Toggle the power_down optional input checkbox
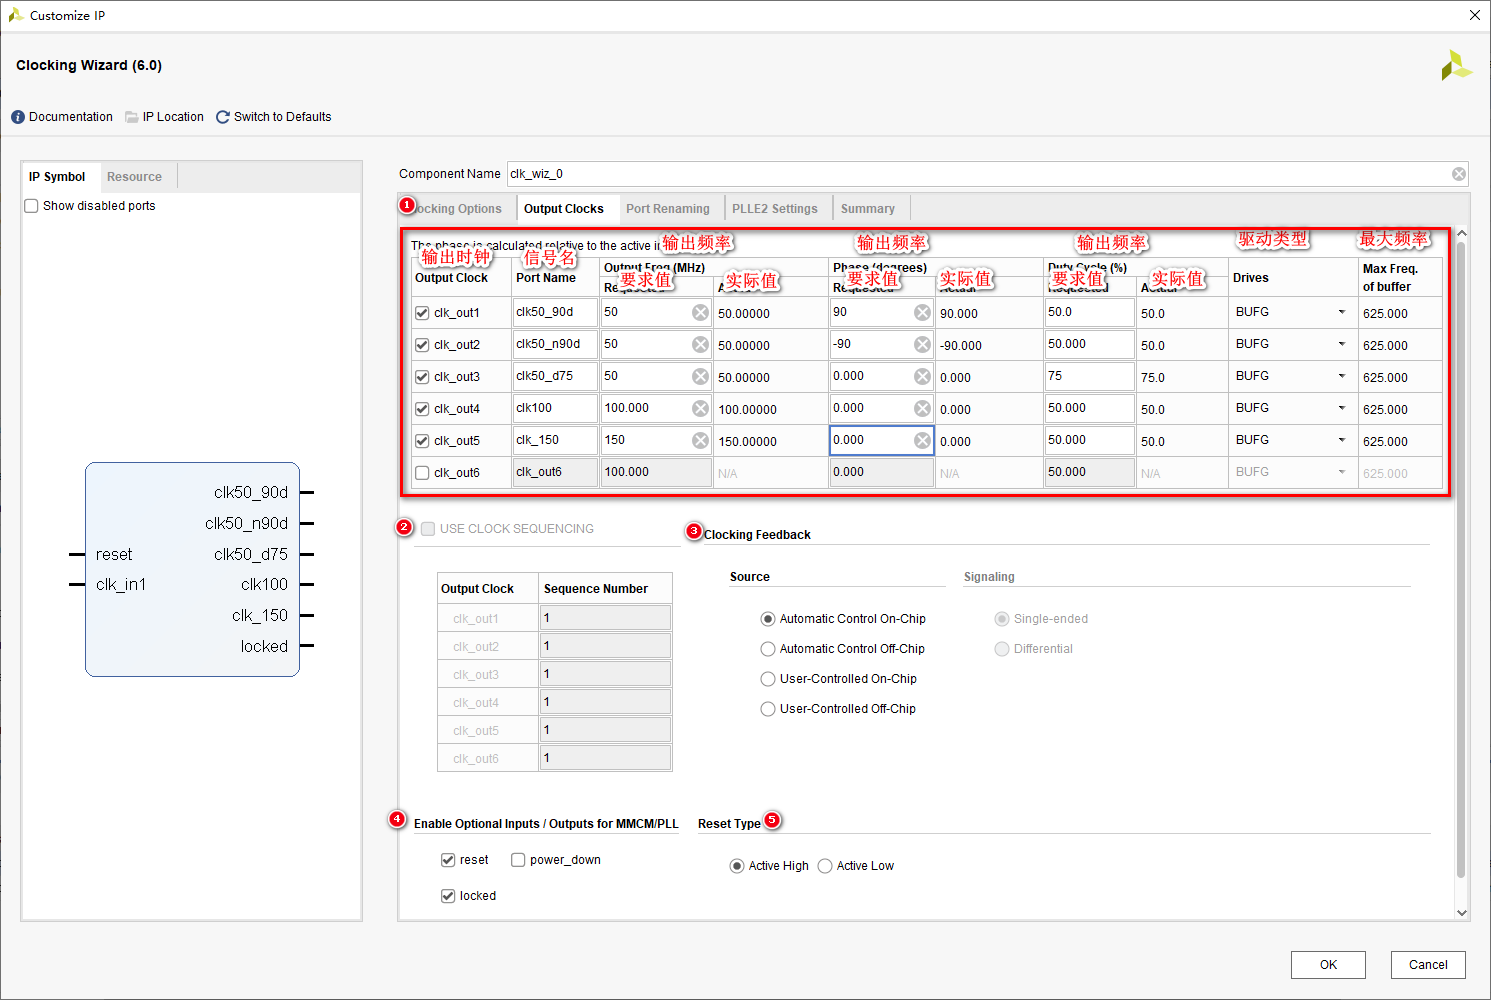The image size is (1491, 1000). click(518, 860)
